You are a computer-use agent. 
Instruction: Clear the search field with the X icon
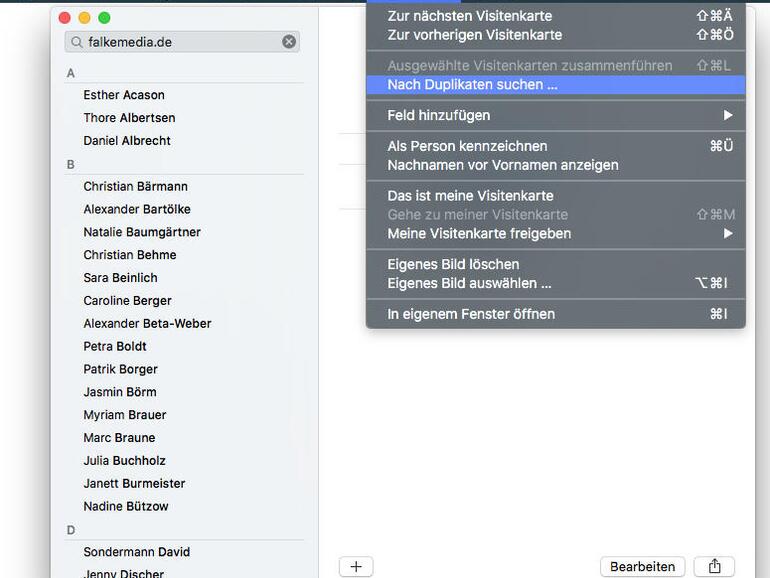[289, 42]
